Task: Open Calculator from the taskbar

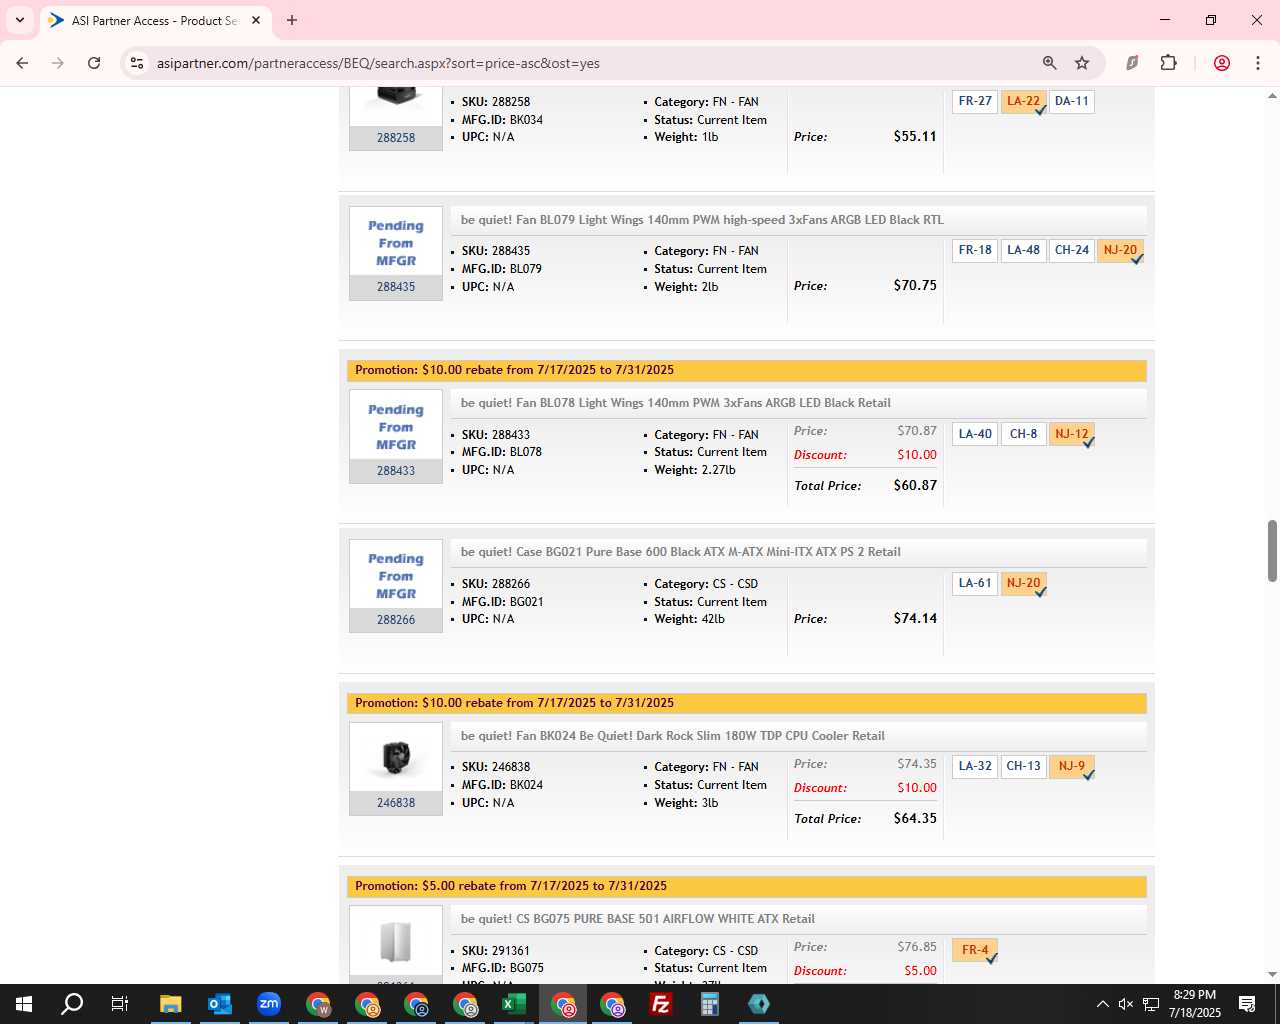Action: point(709,1004)
